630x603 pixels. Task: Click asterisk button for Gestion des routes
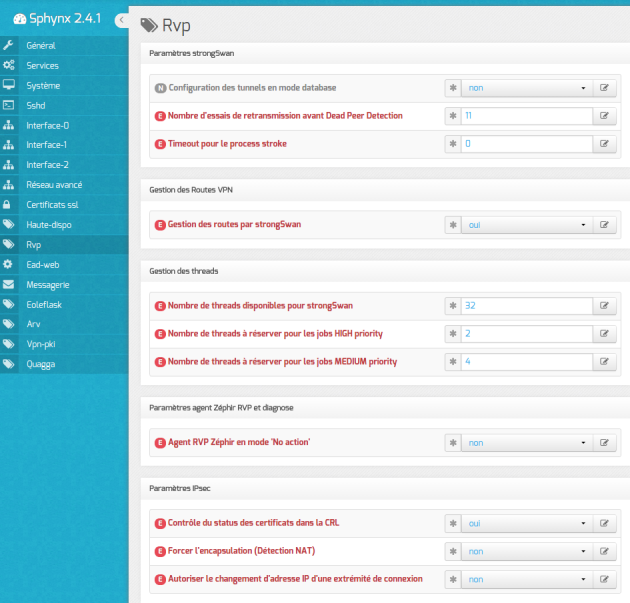(x=453, y=225)
